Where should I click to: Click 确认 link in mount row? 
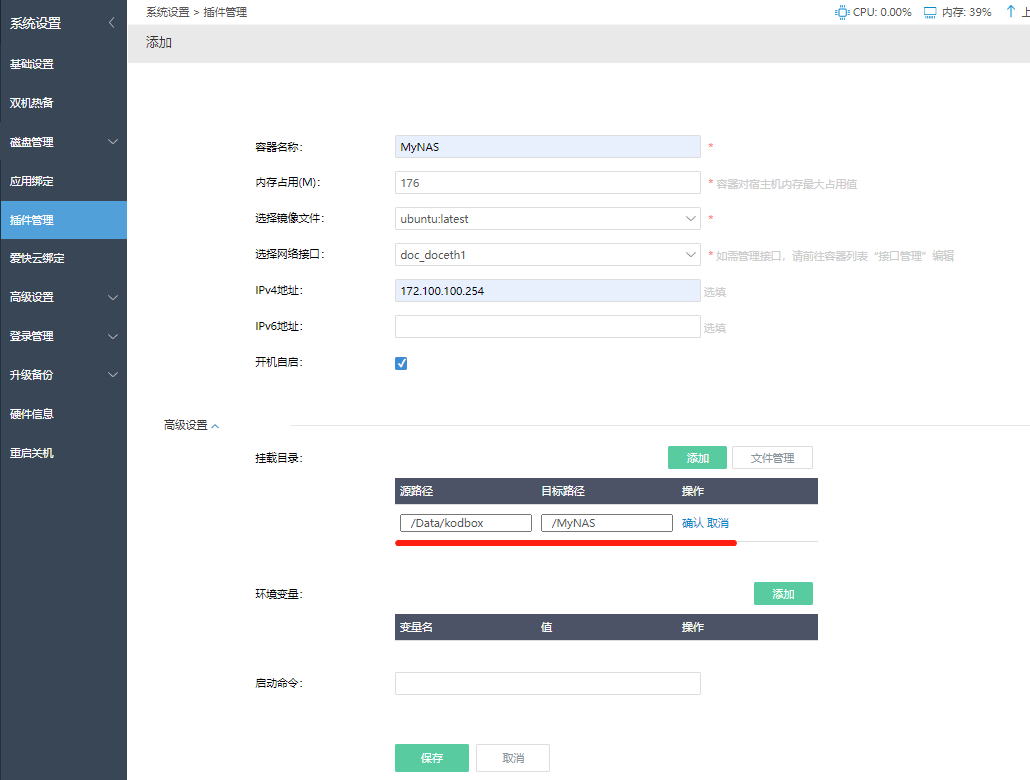click(x=692, y=523)
